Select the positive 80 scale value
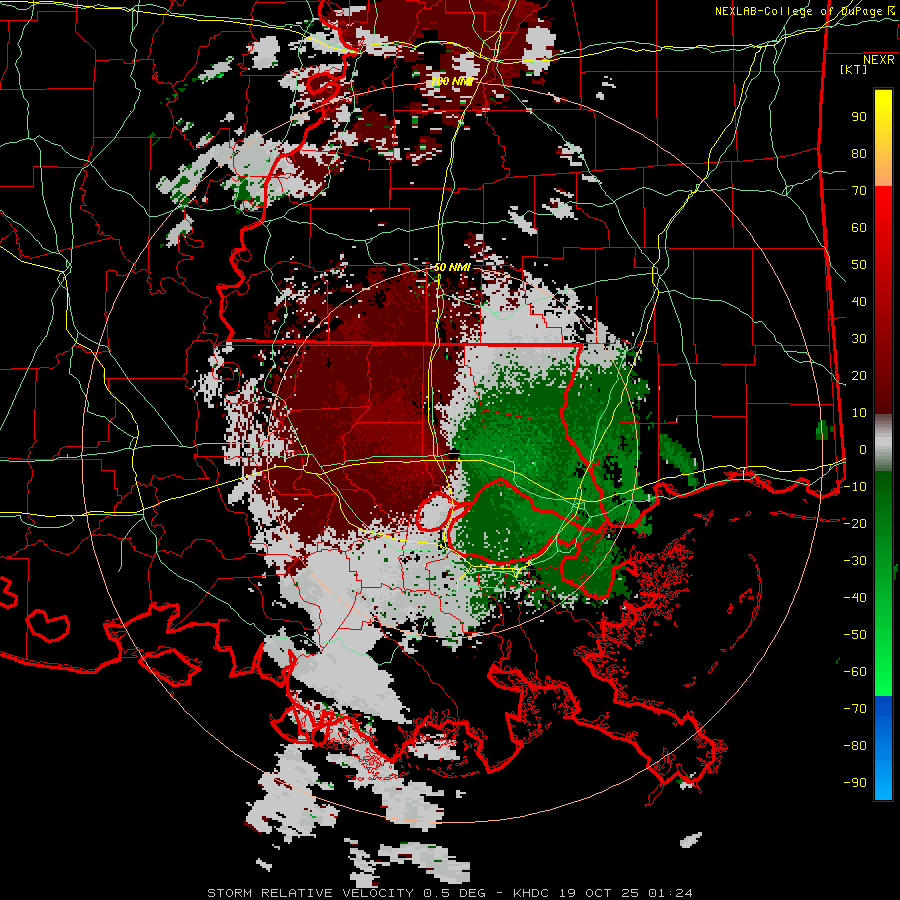This screenshot has width=900, height=900. (x=859, y=153)
